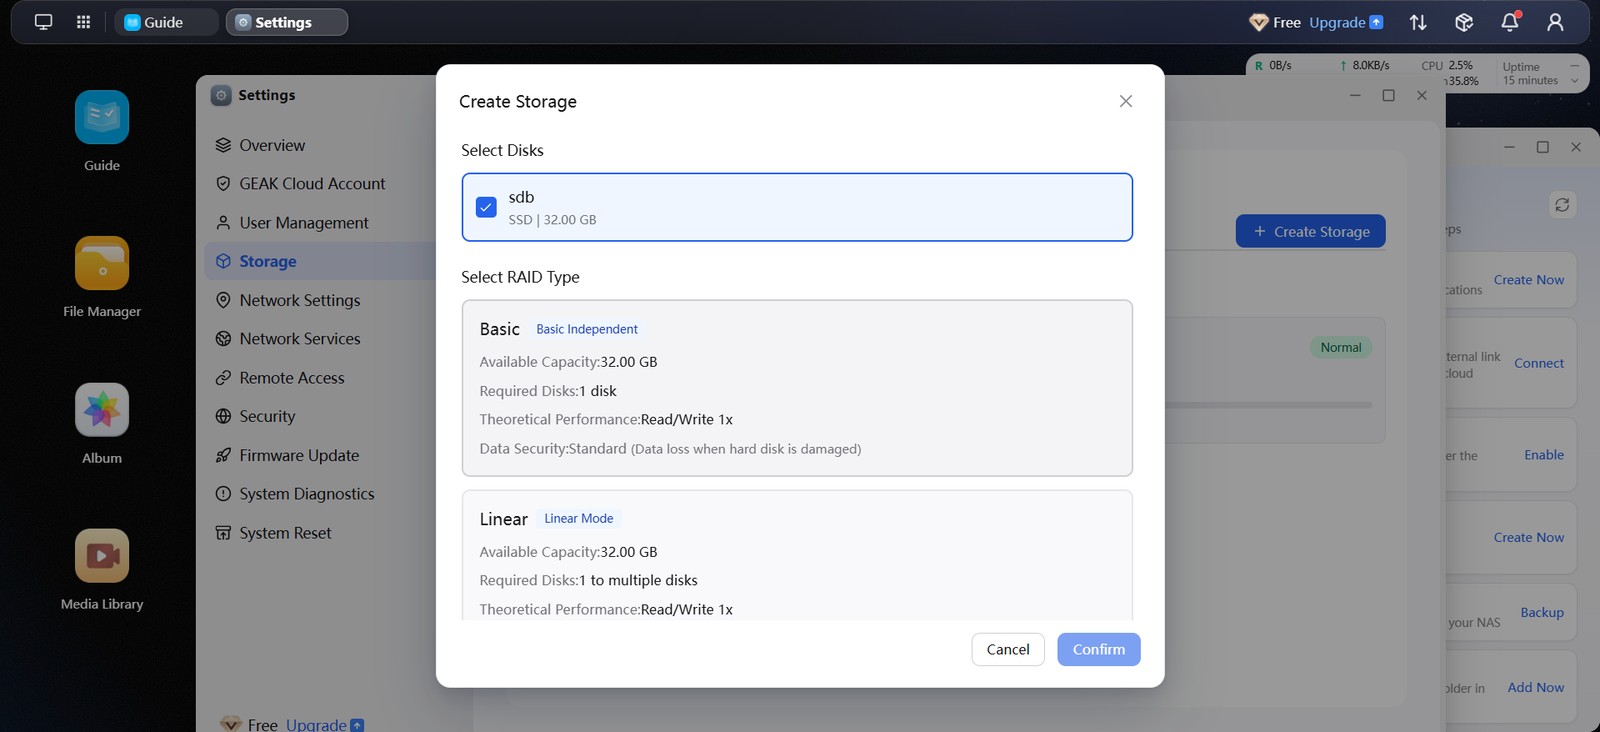This screenshot has height=732, width=1600.
Task: Click Upgrade link at Settings sidebar bottom
Action: tap(324, 724)
